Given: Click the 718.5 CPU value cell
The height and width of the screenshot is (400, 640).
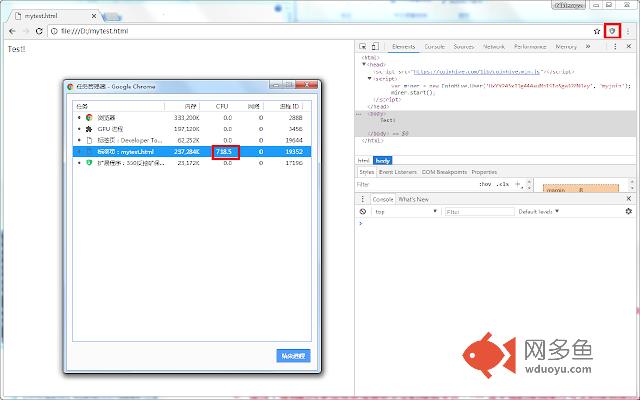Looking at the screenshot, I should click(x=226, y=152).
